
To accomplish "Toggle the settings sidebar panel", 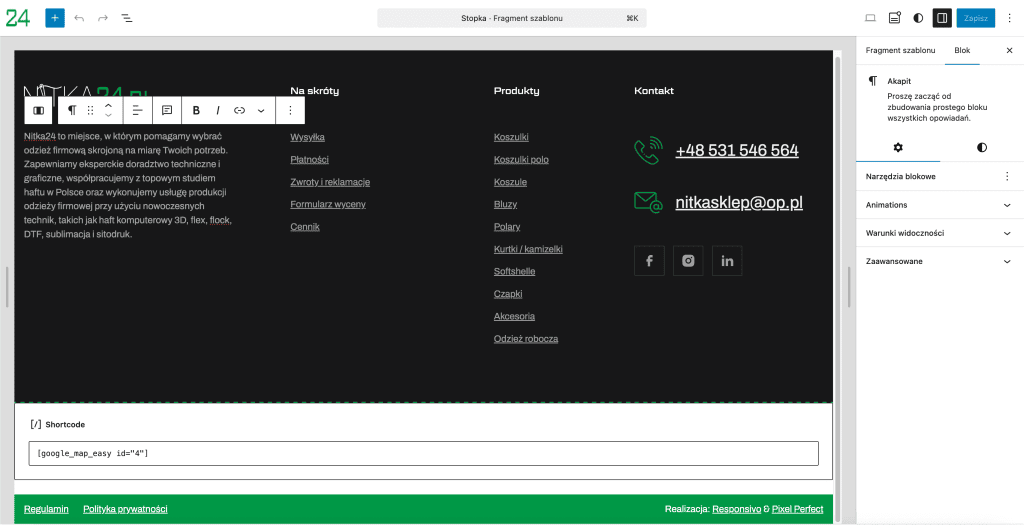I will click(941, 18).
